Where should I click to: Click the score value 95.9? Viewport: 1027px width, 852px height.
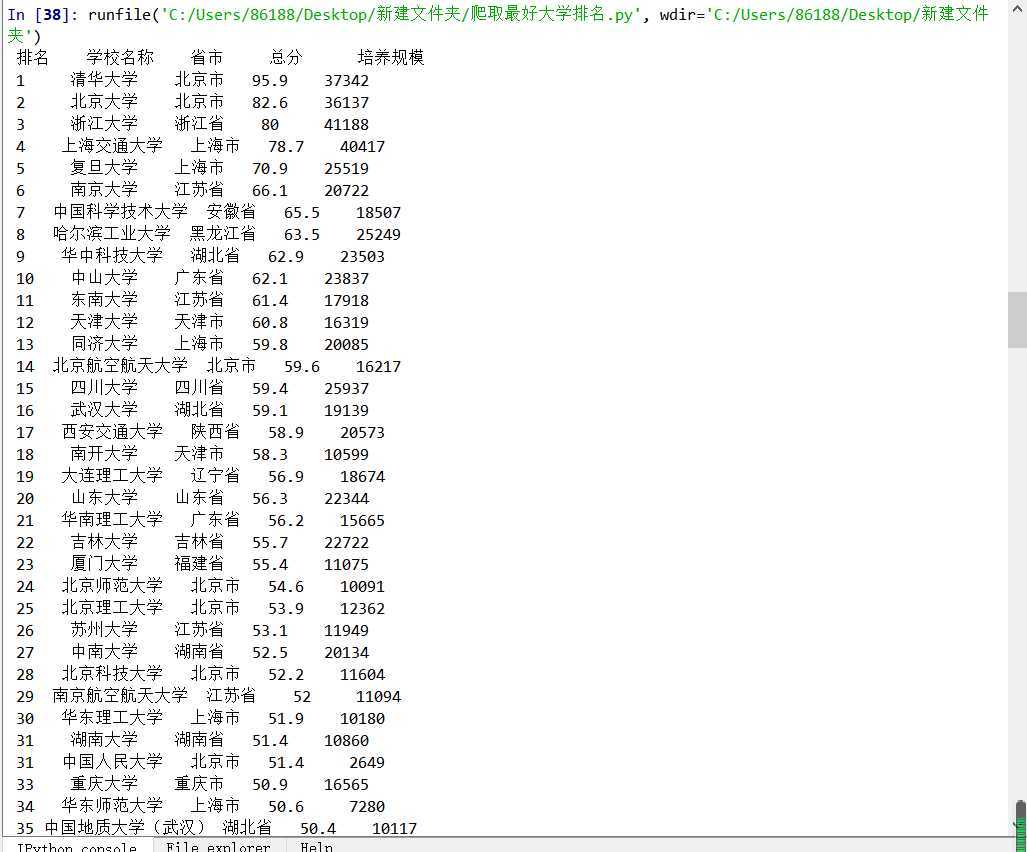click(x=270, y=81)
